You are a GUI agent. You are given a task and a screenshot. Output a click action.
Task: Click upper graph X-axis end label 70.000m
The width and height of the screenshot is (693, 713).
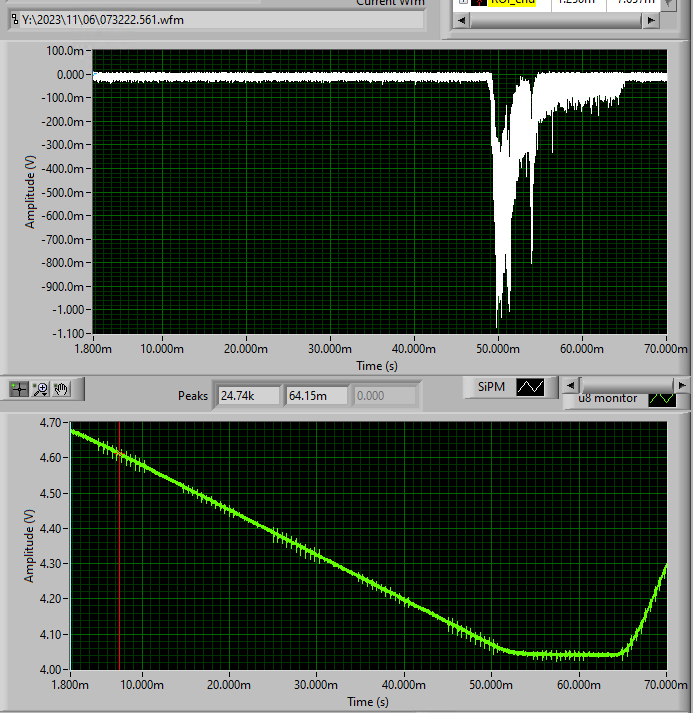point(666,349)
